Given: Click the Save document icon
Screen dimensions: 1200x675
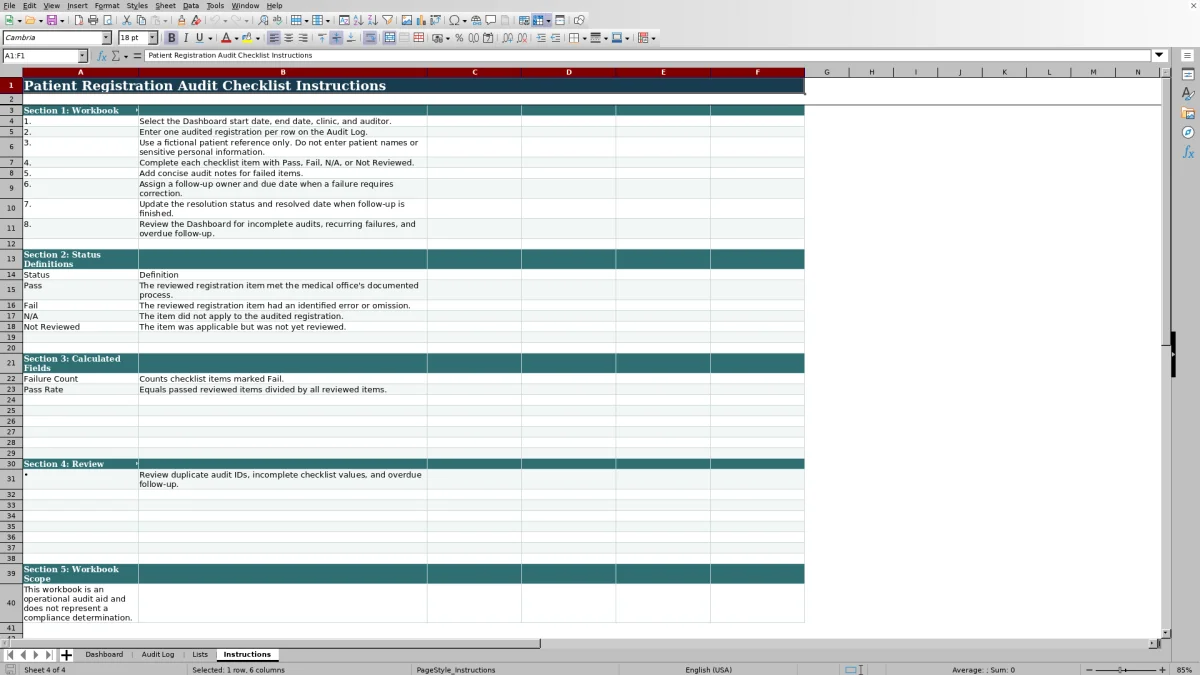Looking at the screenshot, I should click(51, 20).
